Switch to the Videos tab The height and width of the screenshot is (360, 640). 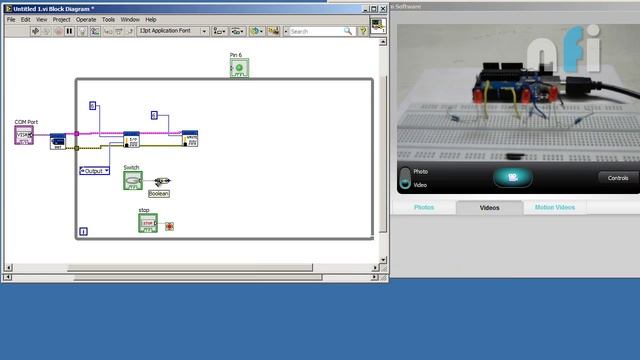[489, 208]
